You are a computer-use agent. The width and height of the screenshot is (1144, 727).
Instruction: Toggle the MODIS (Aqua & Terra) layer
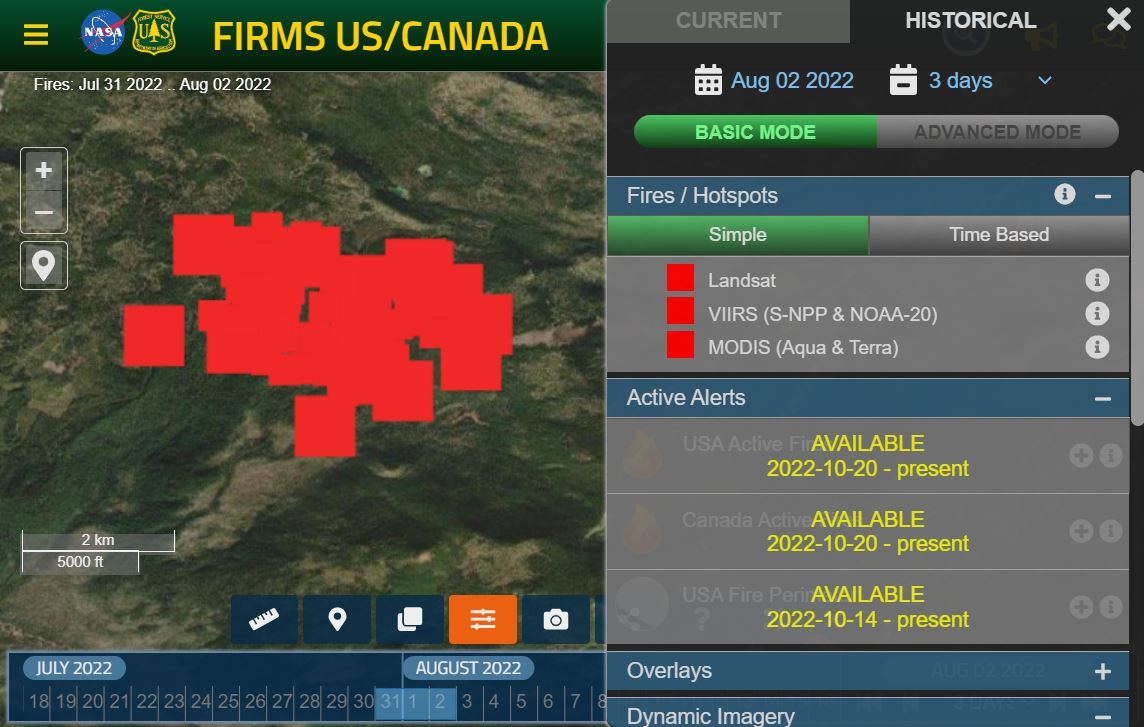(680, 345)
